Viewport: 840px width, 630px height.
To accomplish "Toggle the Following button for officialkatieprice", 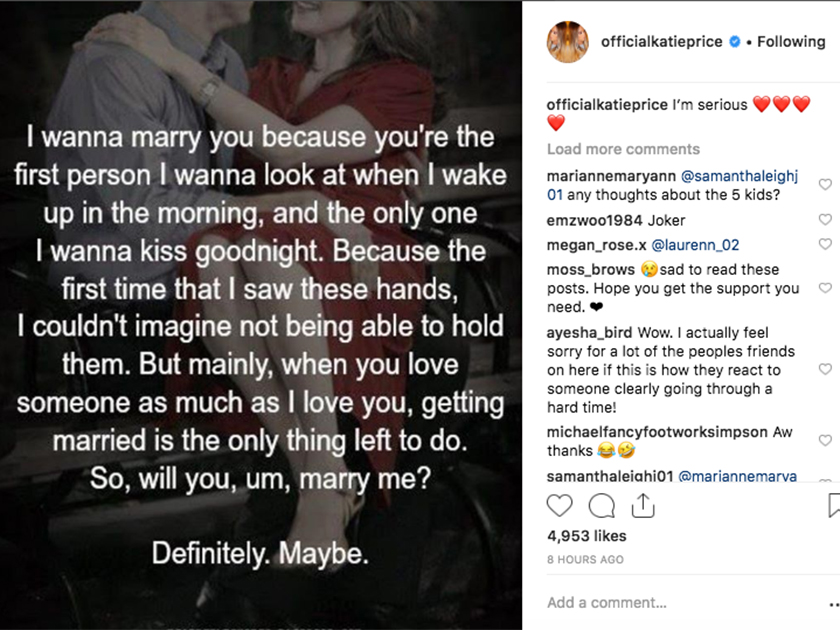I will (x=791, y=42).
